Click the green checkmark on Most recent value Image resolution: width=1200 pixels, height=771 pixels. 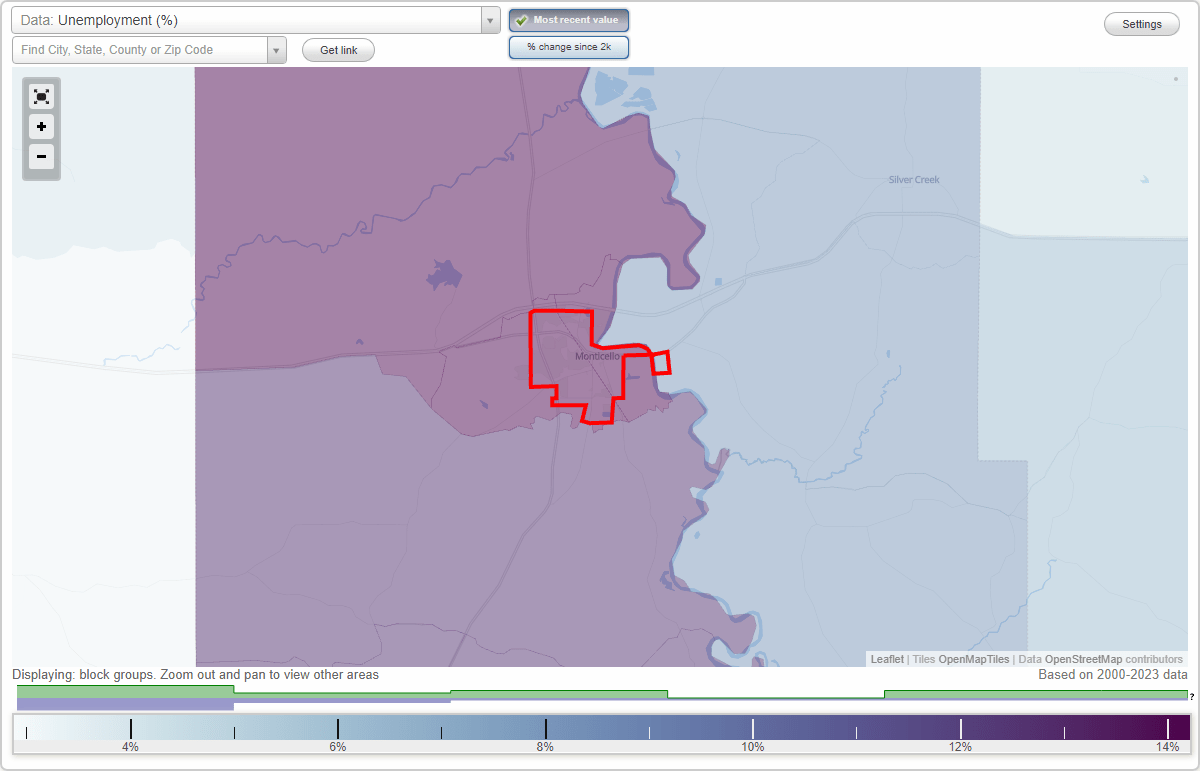(521, 19)
